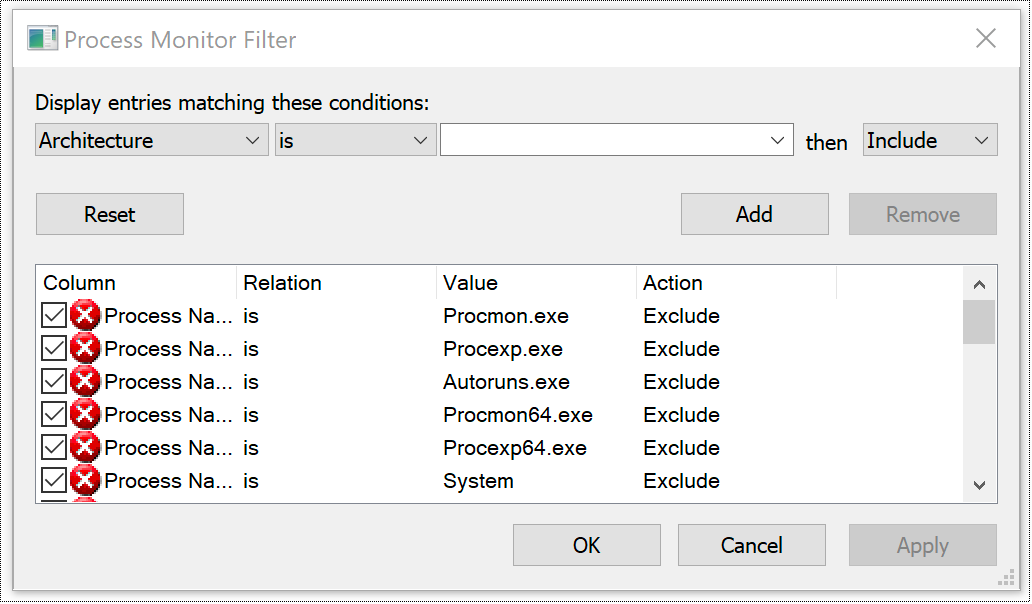
Task: Click Exclude action in the Procexp.exe row
Action: [x=681, y=349]
